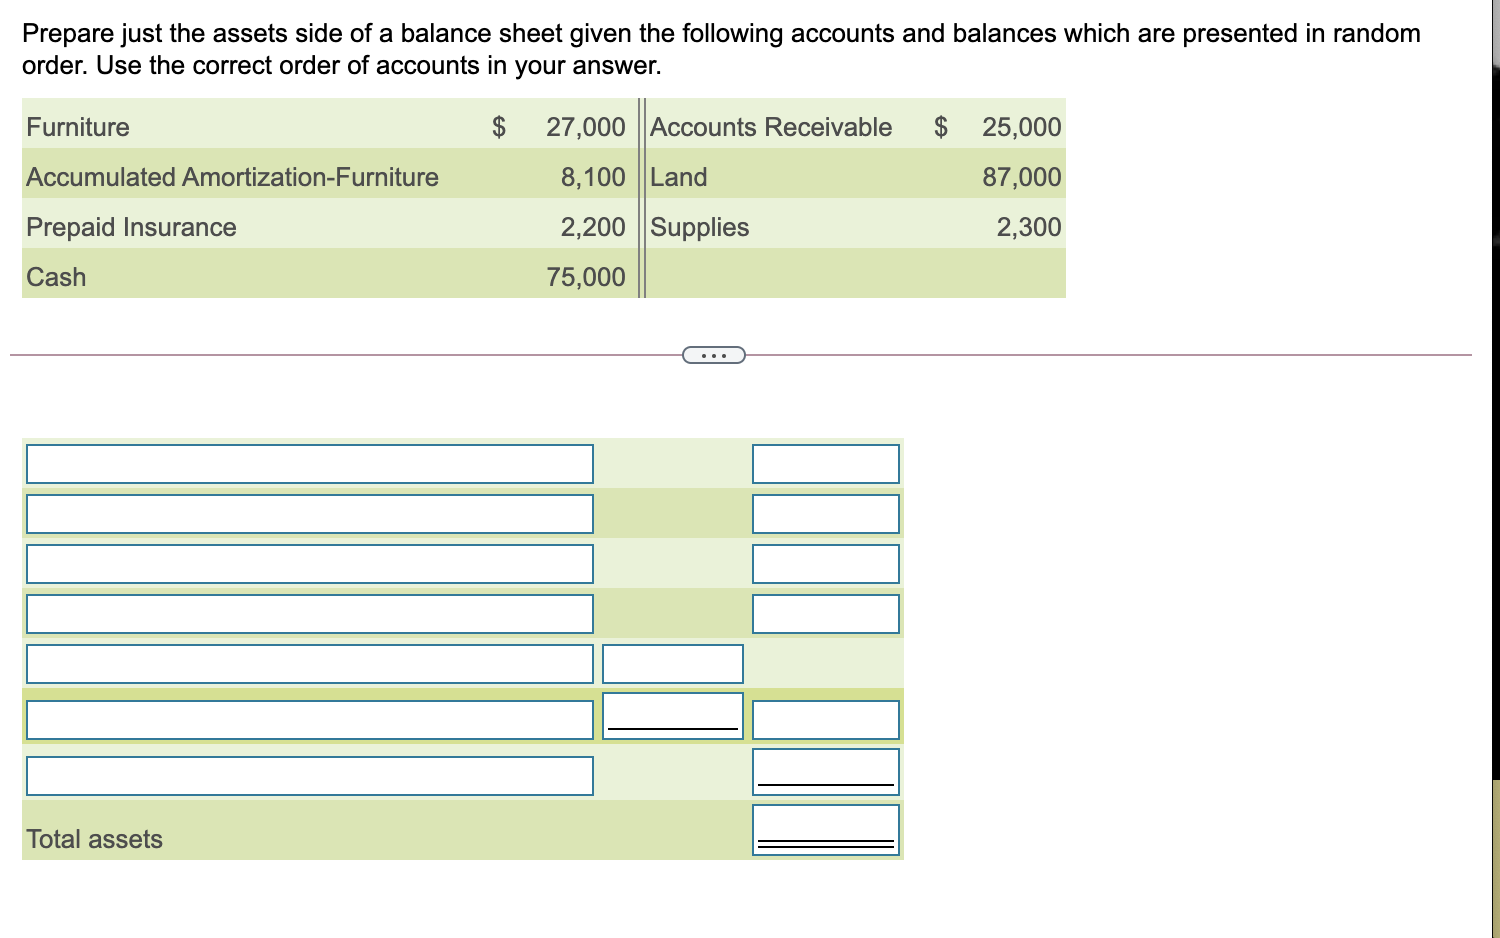Click the instructions text at the top
The width and height of the screenshot is (1500, 938).
700,48
